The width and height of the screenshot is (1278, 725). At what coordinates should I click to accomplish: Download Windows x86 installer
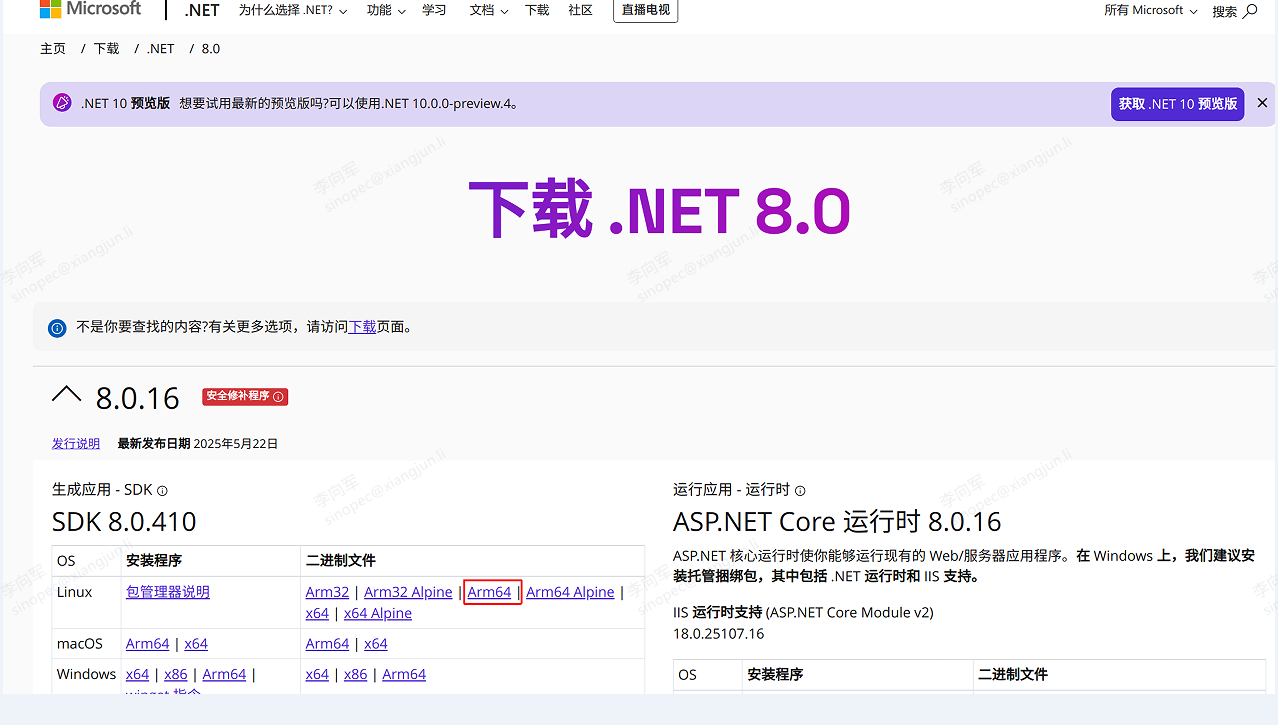point(176,674)
